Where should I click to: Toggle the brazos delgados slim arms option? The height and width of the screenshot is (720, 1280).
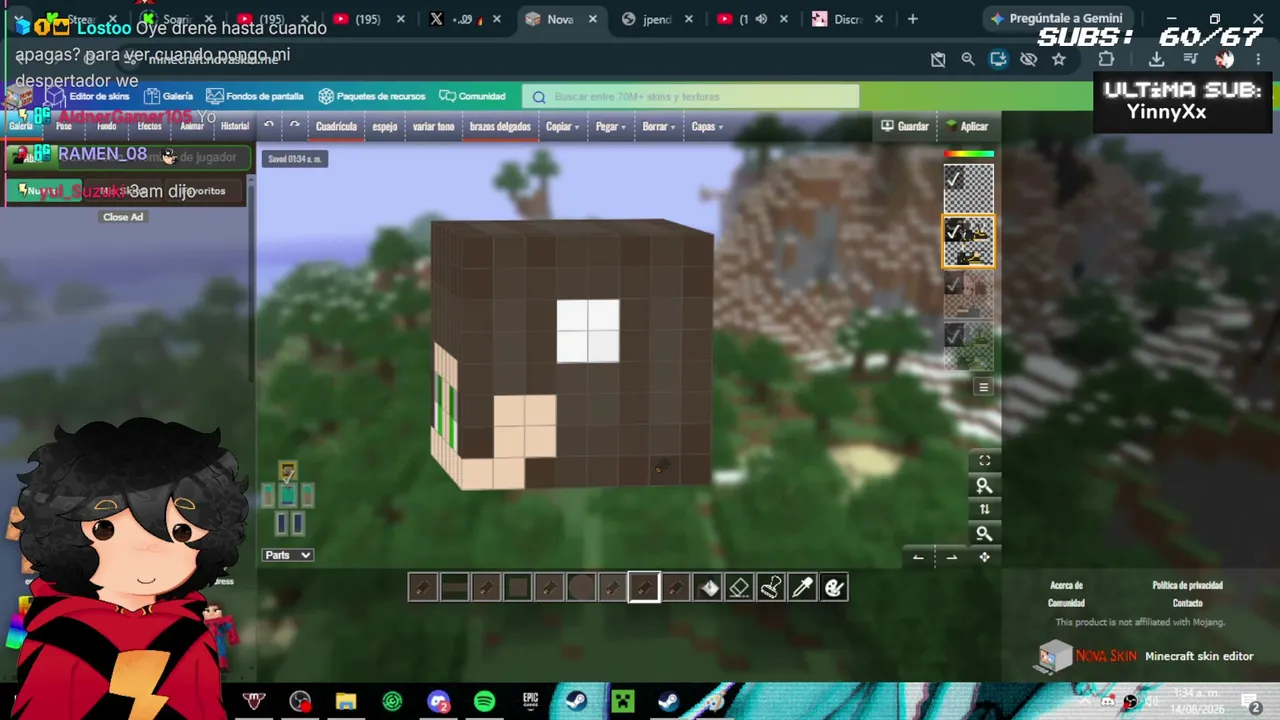pos(500,126)
